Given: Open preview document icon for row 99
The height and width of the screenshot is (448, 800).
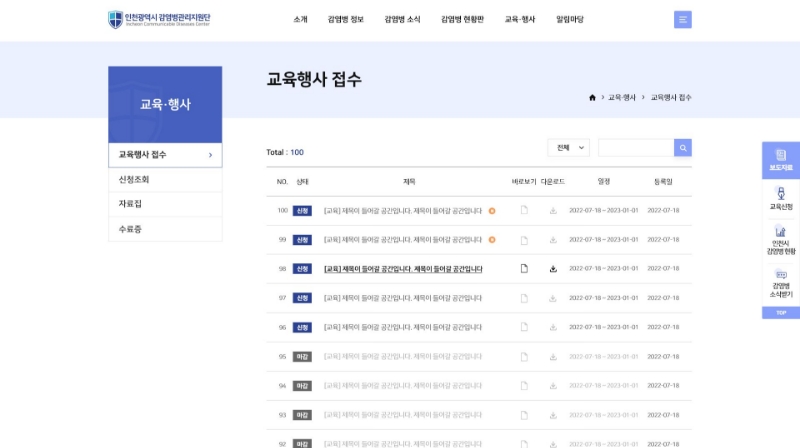Looking at the screenshot, I should pyautogui.click(x=524, y=240).
